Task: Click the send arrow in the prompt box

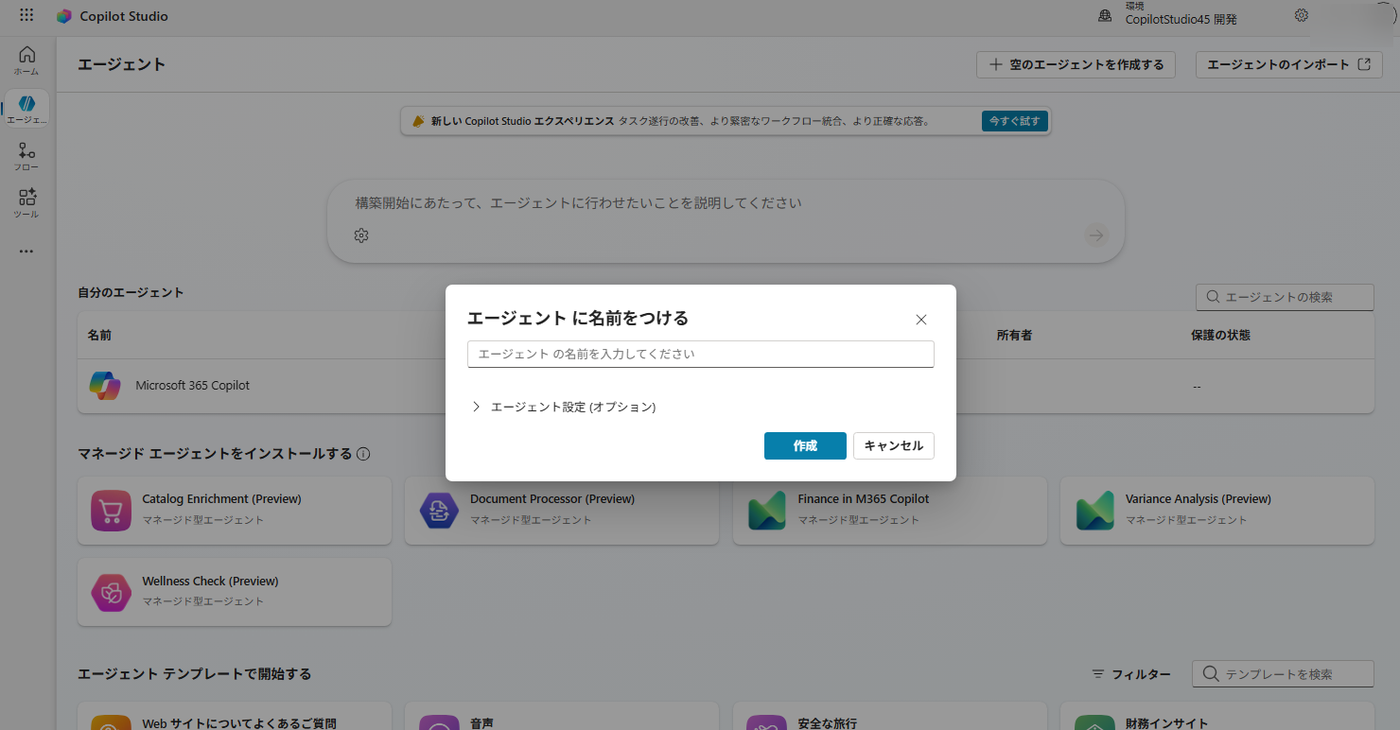Action: [1096, 235]
